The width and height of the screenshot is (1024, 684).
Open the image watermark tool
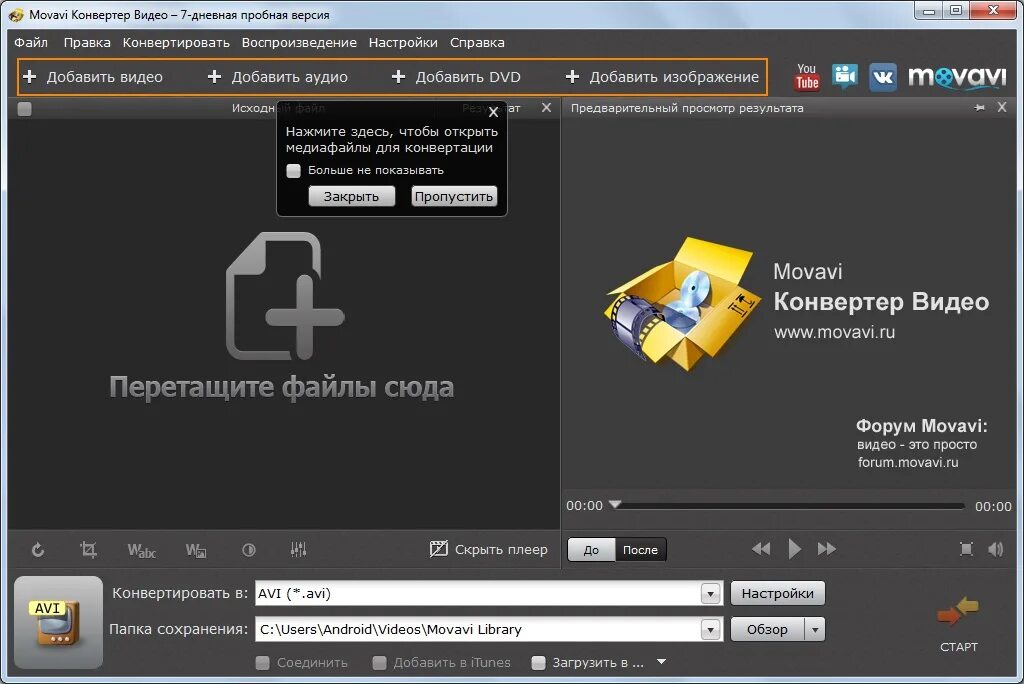click(x=196, y=551)
